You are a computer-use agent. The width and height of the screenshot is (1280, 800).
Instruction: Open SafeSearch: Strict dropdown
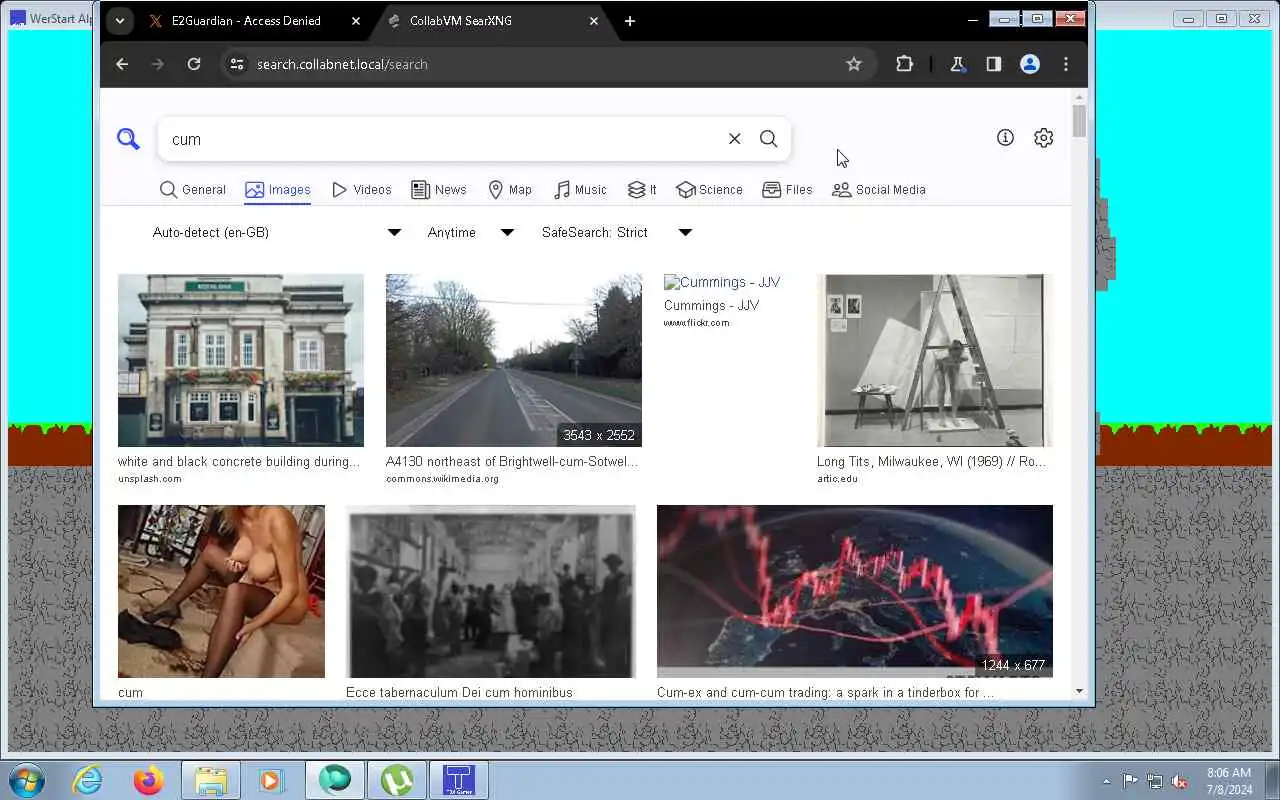(x=616, y=232)
